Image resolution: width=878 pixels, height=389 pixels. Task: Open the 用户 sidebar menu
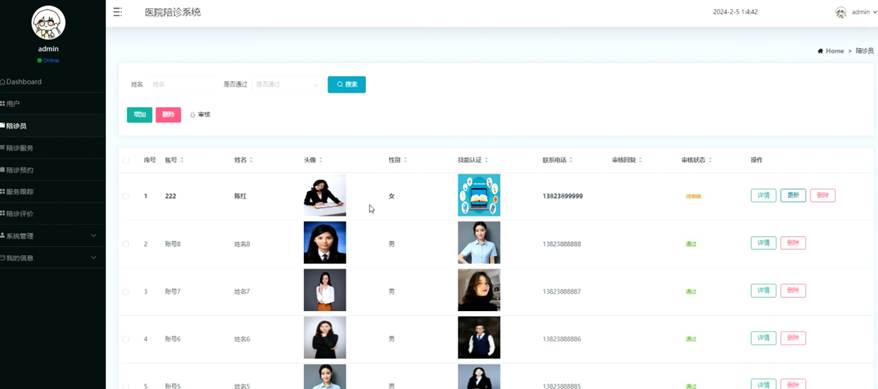click(x=53, y=104)
